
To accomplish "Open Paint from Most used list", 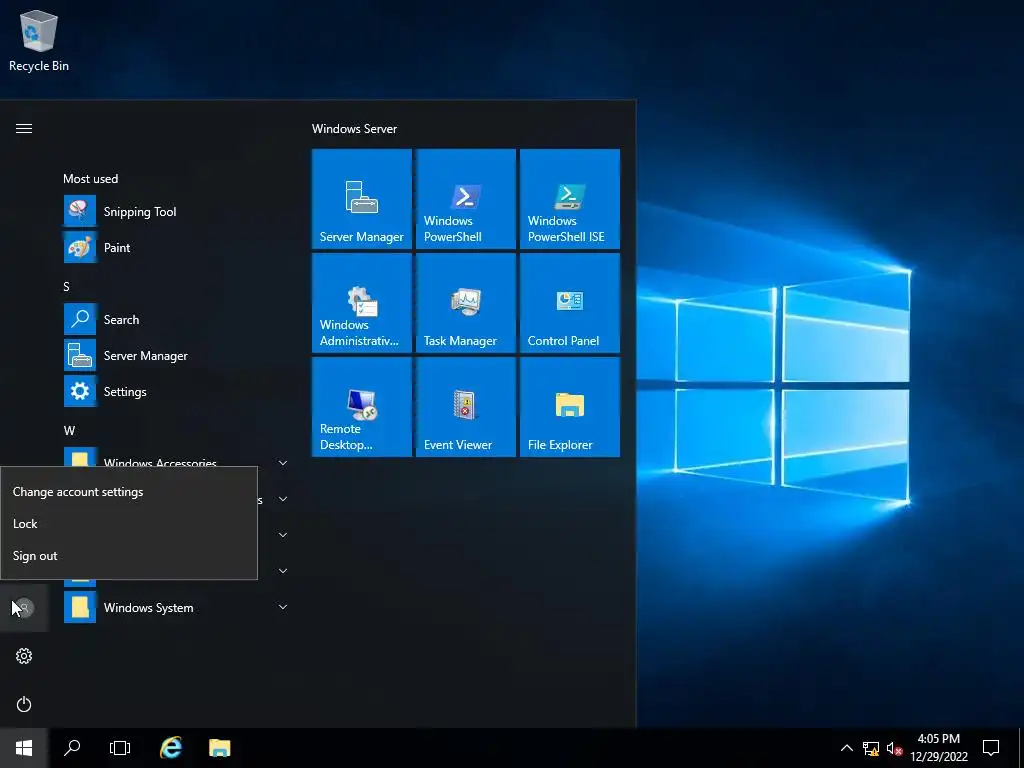I will click(x=175, y=248).
